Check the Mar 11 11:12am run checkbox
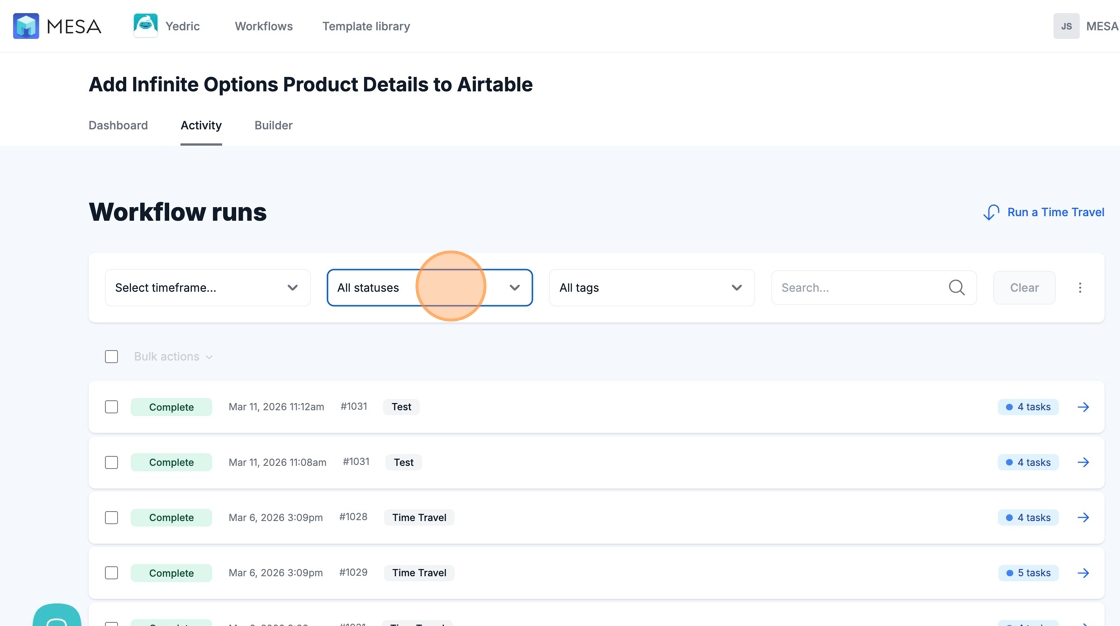The width and height of the screenshot is (1120, 626). tap(112, 407)
